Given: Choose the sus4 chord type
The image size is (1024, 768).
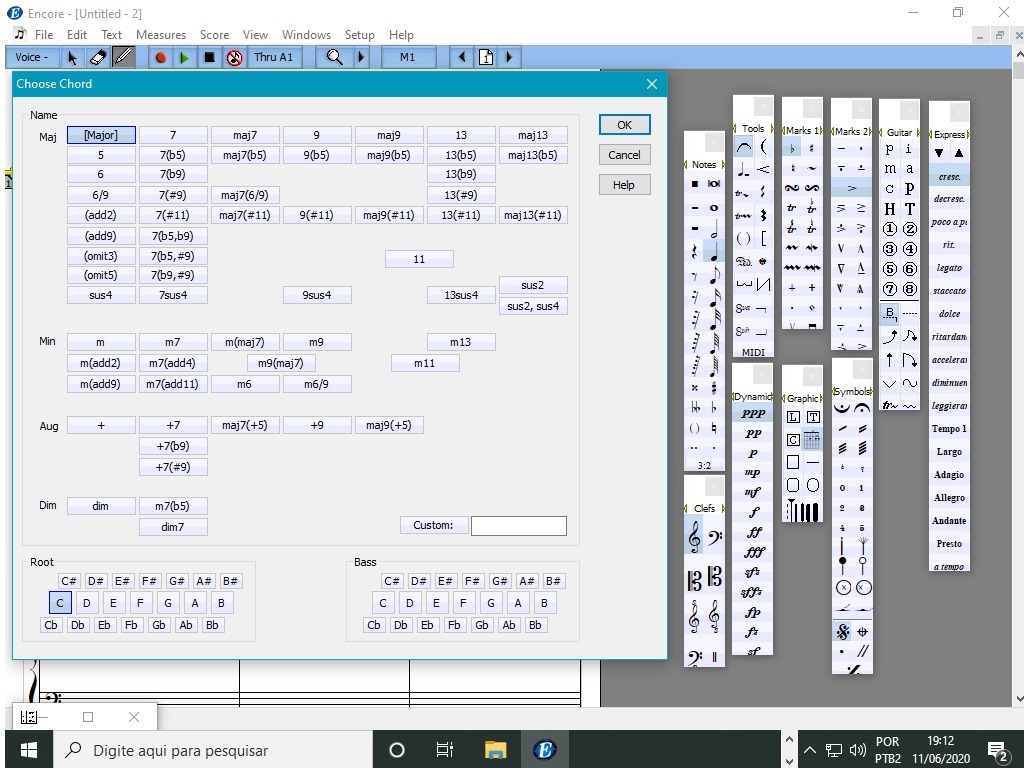Looking at the screenshot, I should 101,295.
